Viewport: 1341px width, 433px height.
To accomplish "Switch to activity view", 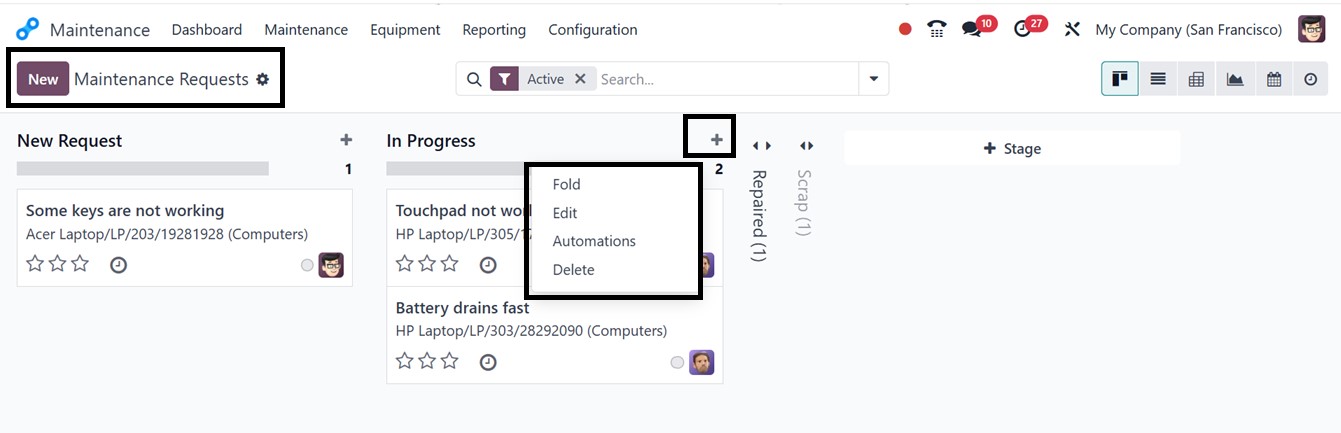I will [1311, 79].
